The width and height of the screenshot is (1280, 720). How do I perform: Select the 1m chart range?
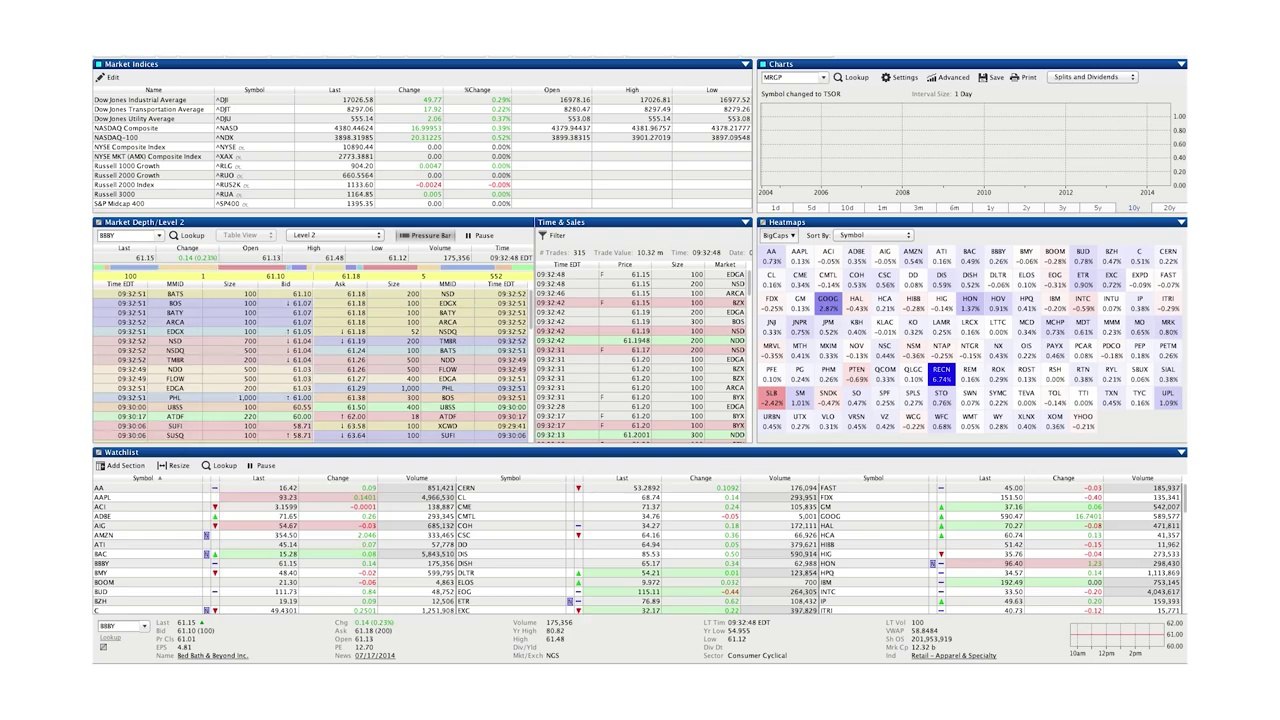click(882, 207)
